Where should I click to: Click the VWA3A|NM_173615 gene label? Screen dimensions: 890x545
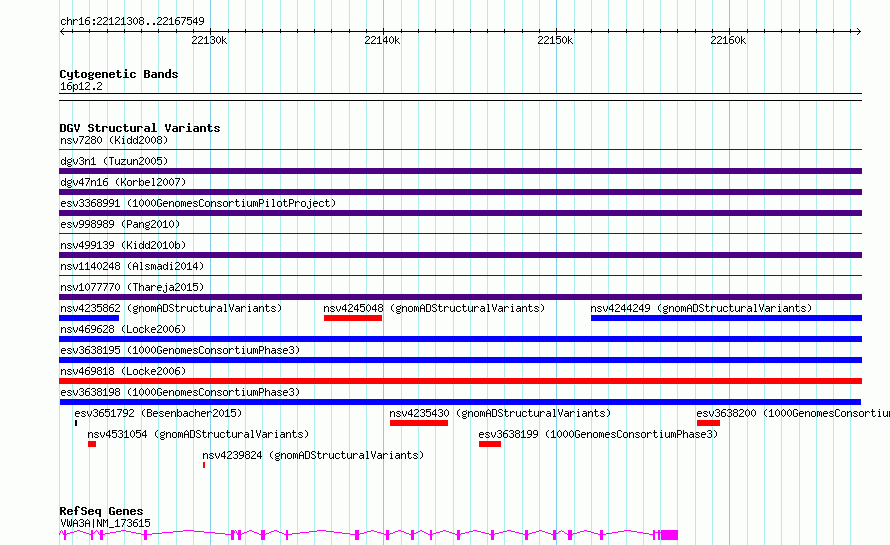[106, 523]
